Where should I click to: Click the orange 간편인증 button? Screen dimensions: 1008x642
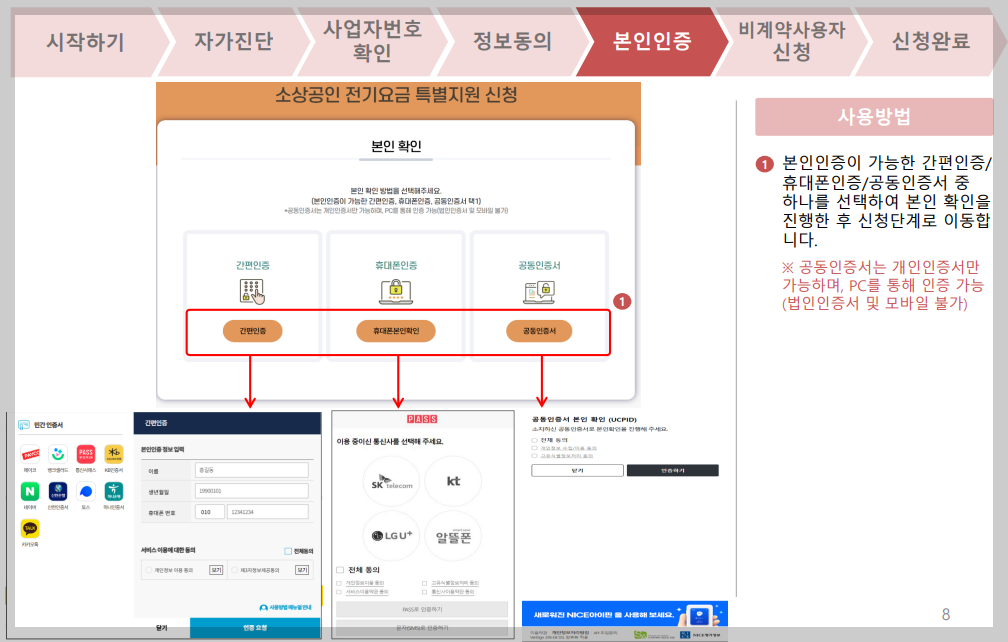pos(253,331)
